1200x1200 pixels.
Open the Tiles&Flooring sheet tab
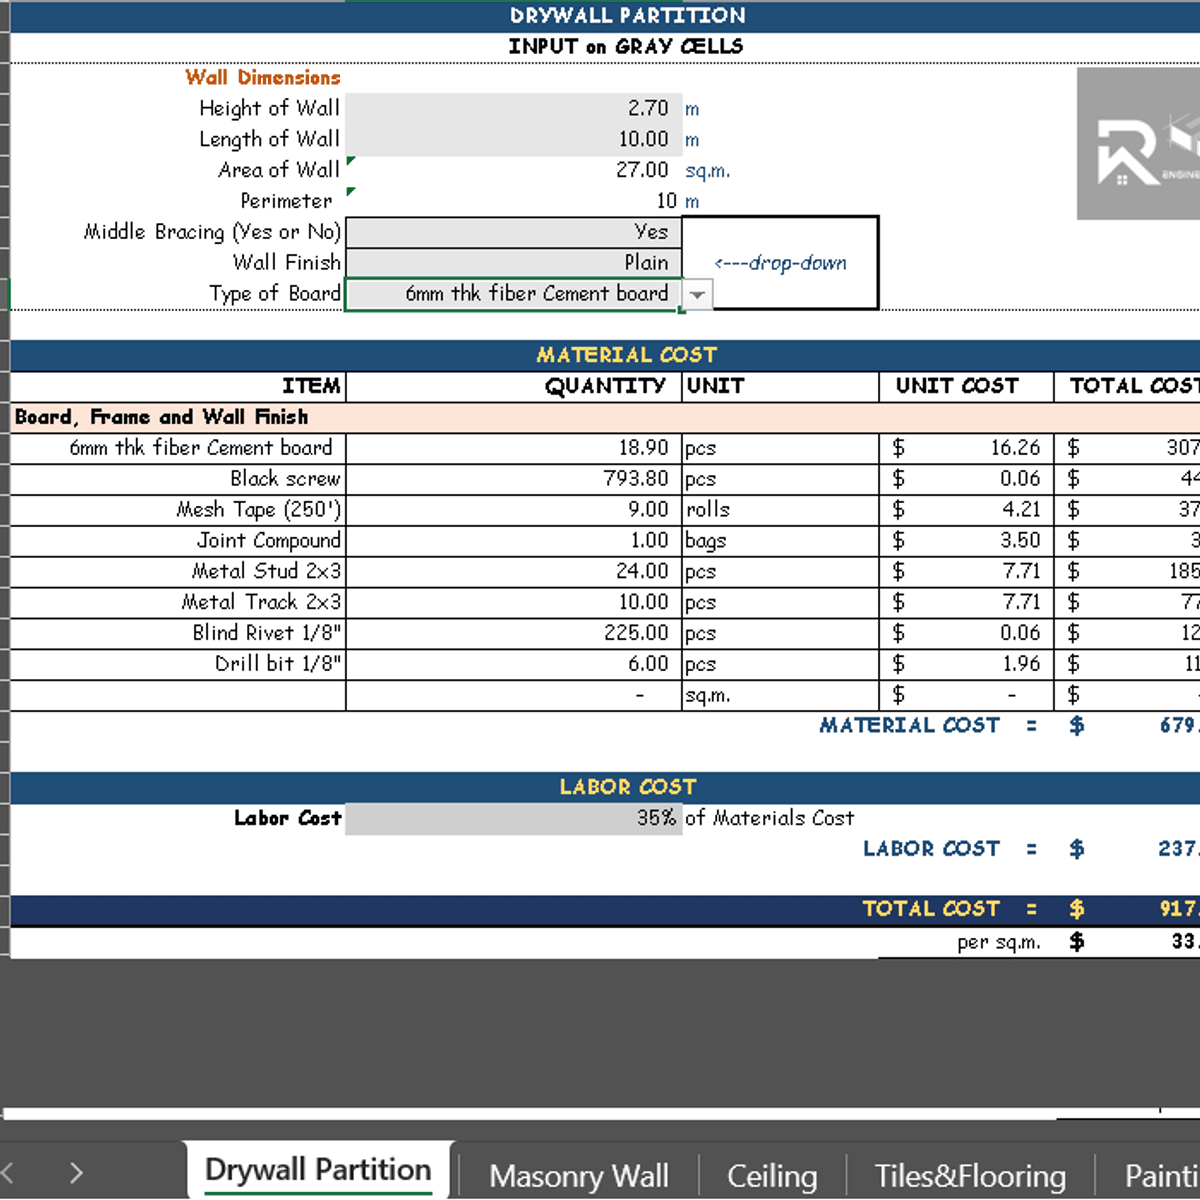969,1176
